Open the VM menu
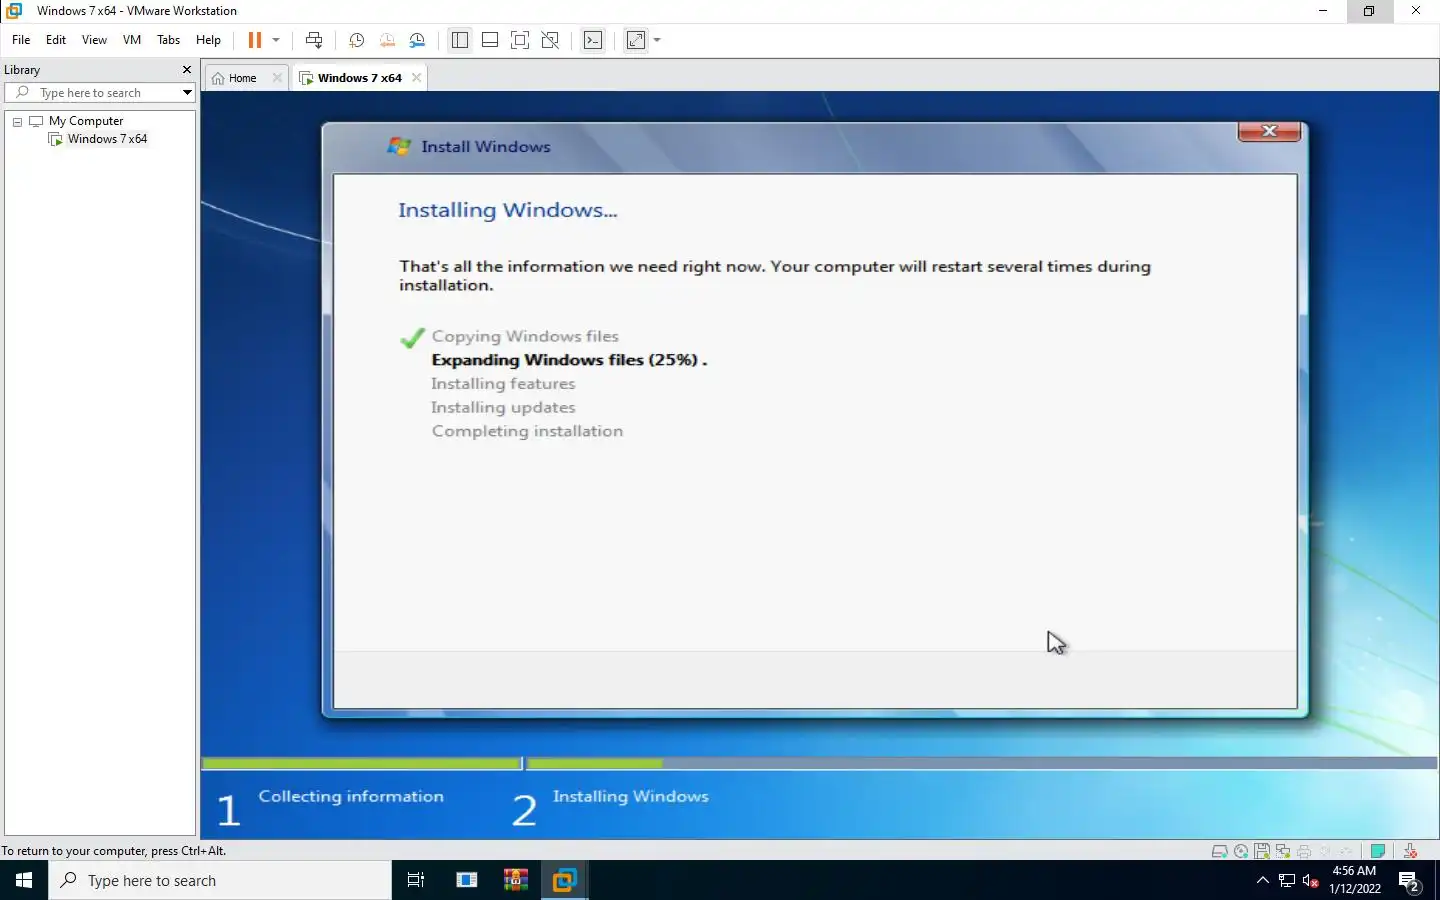 tap(132, 40)
